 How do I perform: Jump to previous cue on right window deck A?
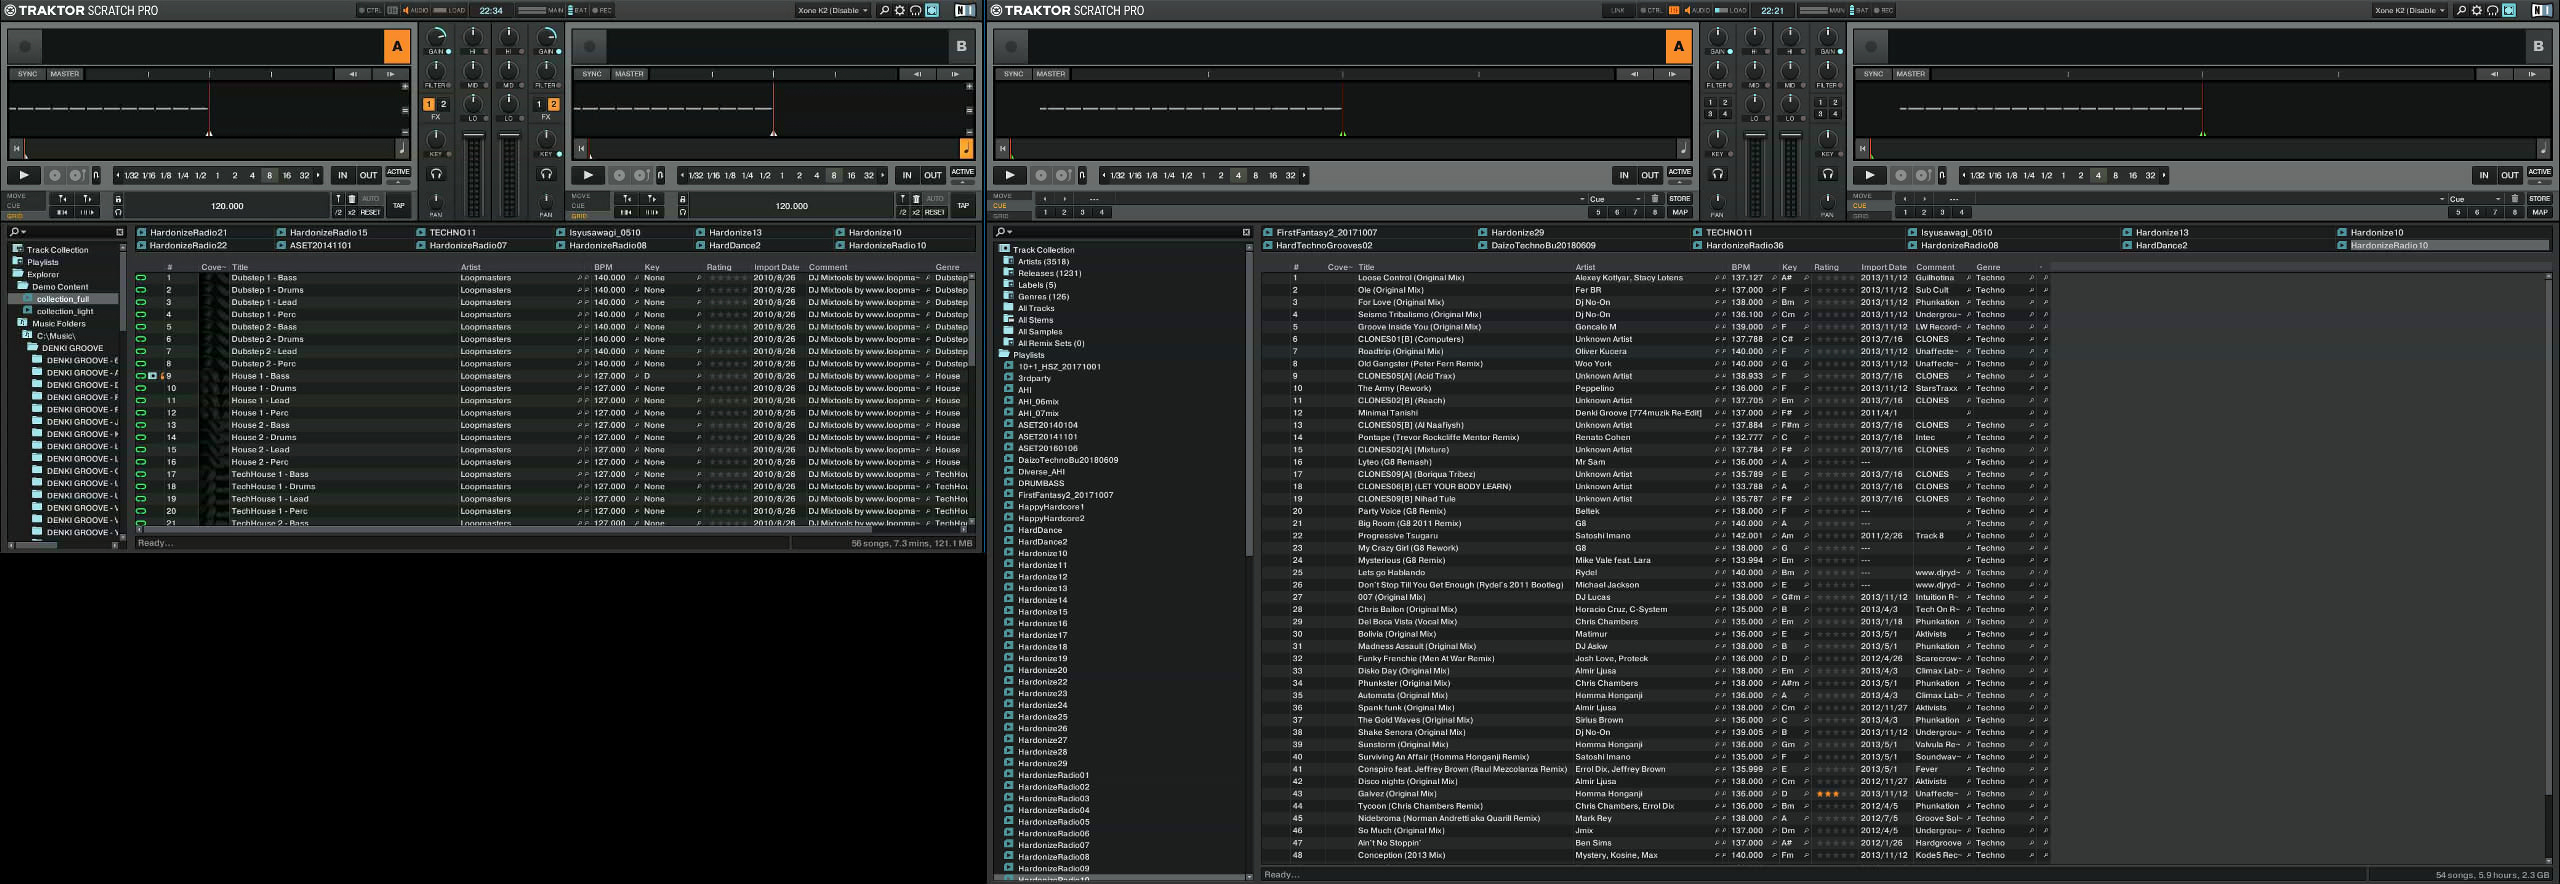[x=1045, y=199]
